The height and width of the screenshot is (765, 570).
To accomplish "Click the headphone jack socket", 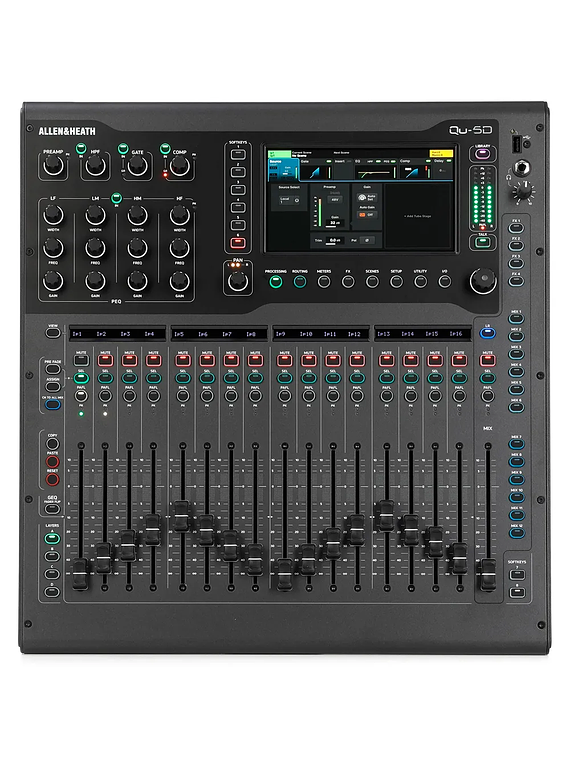I will tap(522, 168).
